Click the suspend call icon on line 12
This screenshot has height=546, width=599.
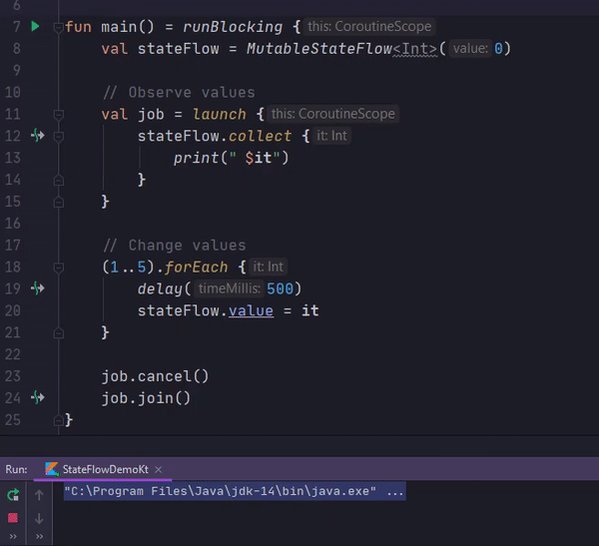37,136
